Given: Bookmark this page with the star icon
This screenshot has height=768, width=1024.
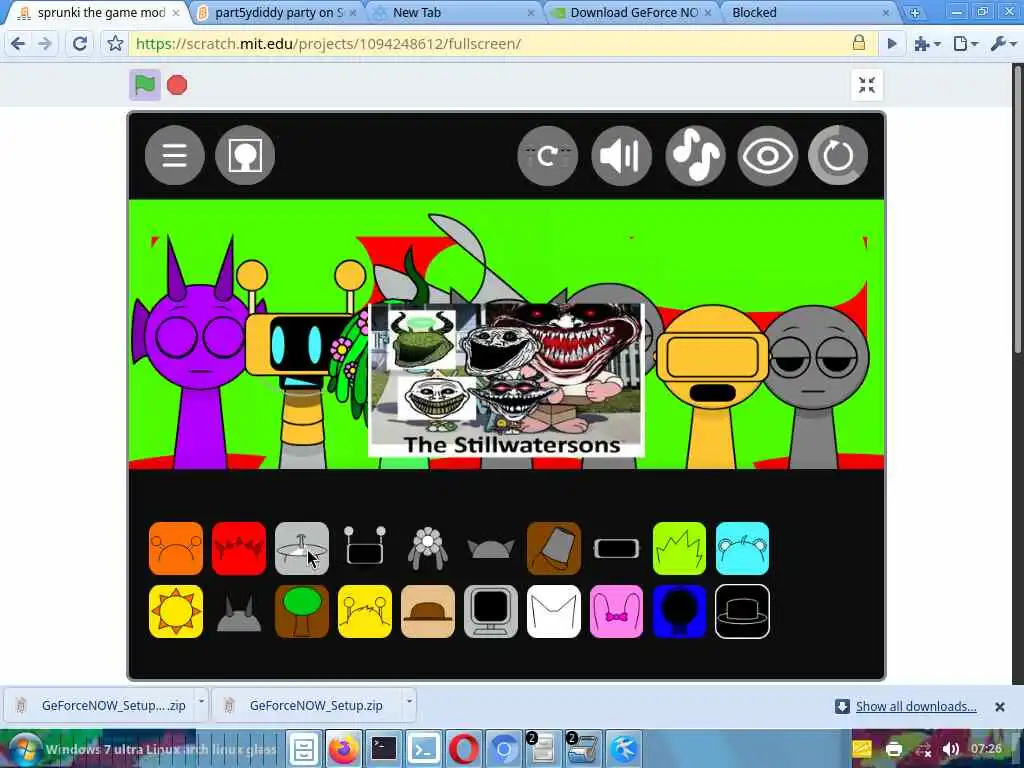Looking at the screenshot, I should pyautogui.click(x=116, y=44).
